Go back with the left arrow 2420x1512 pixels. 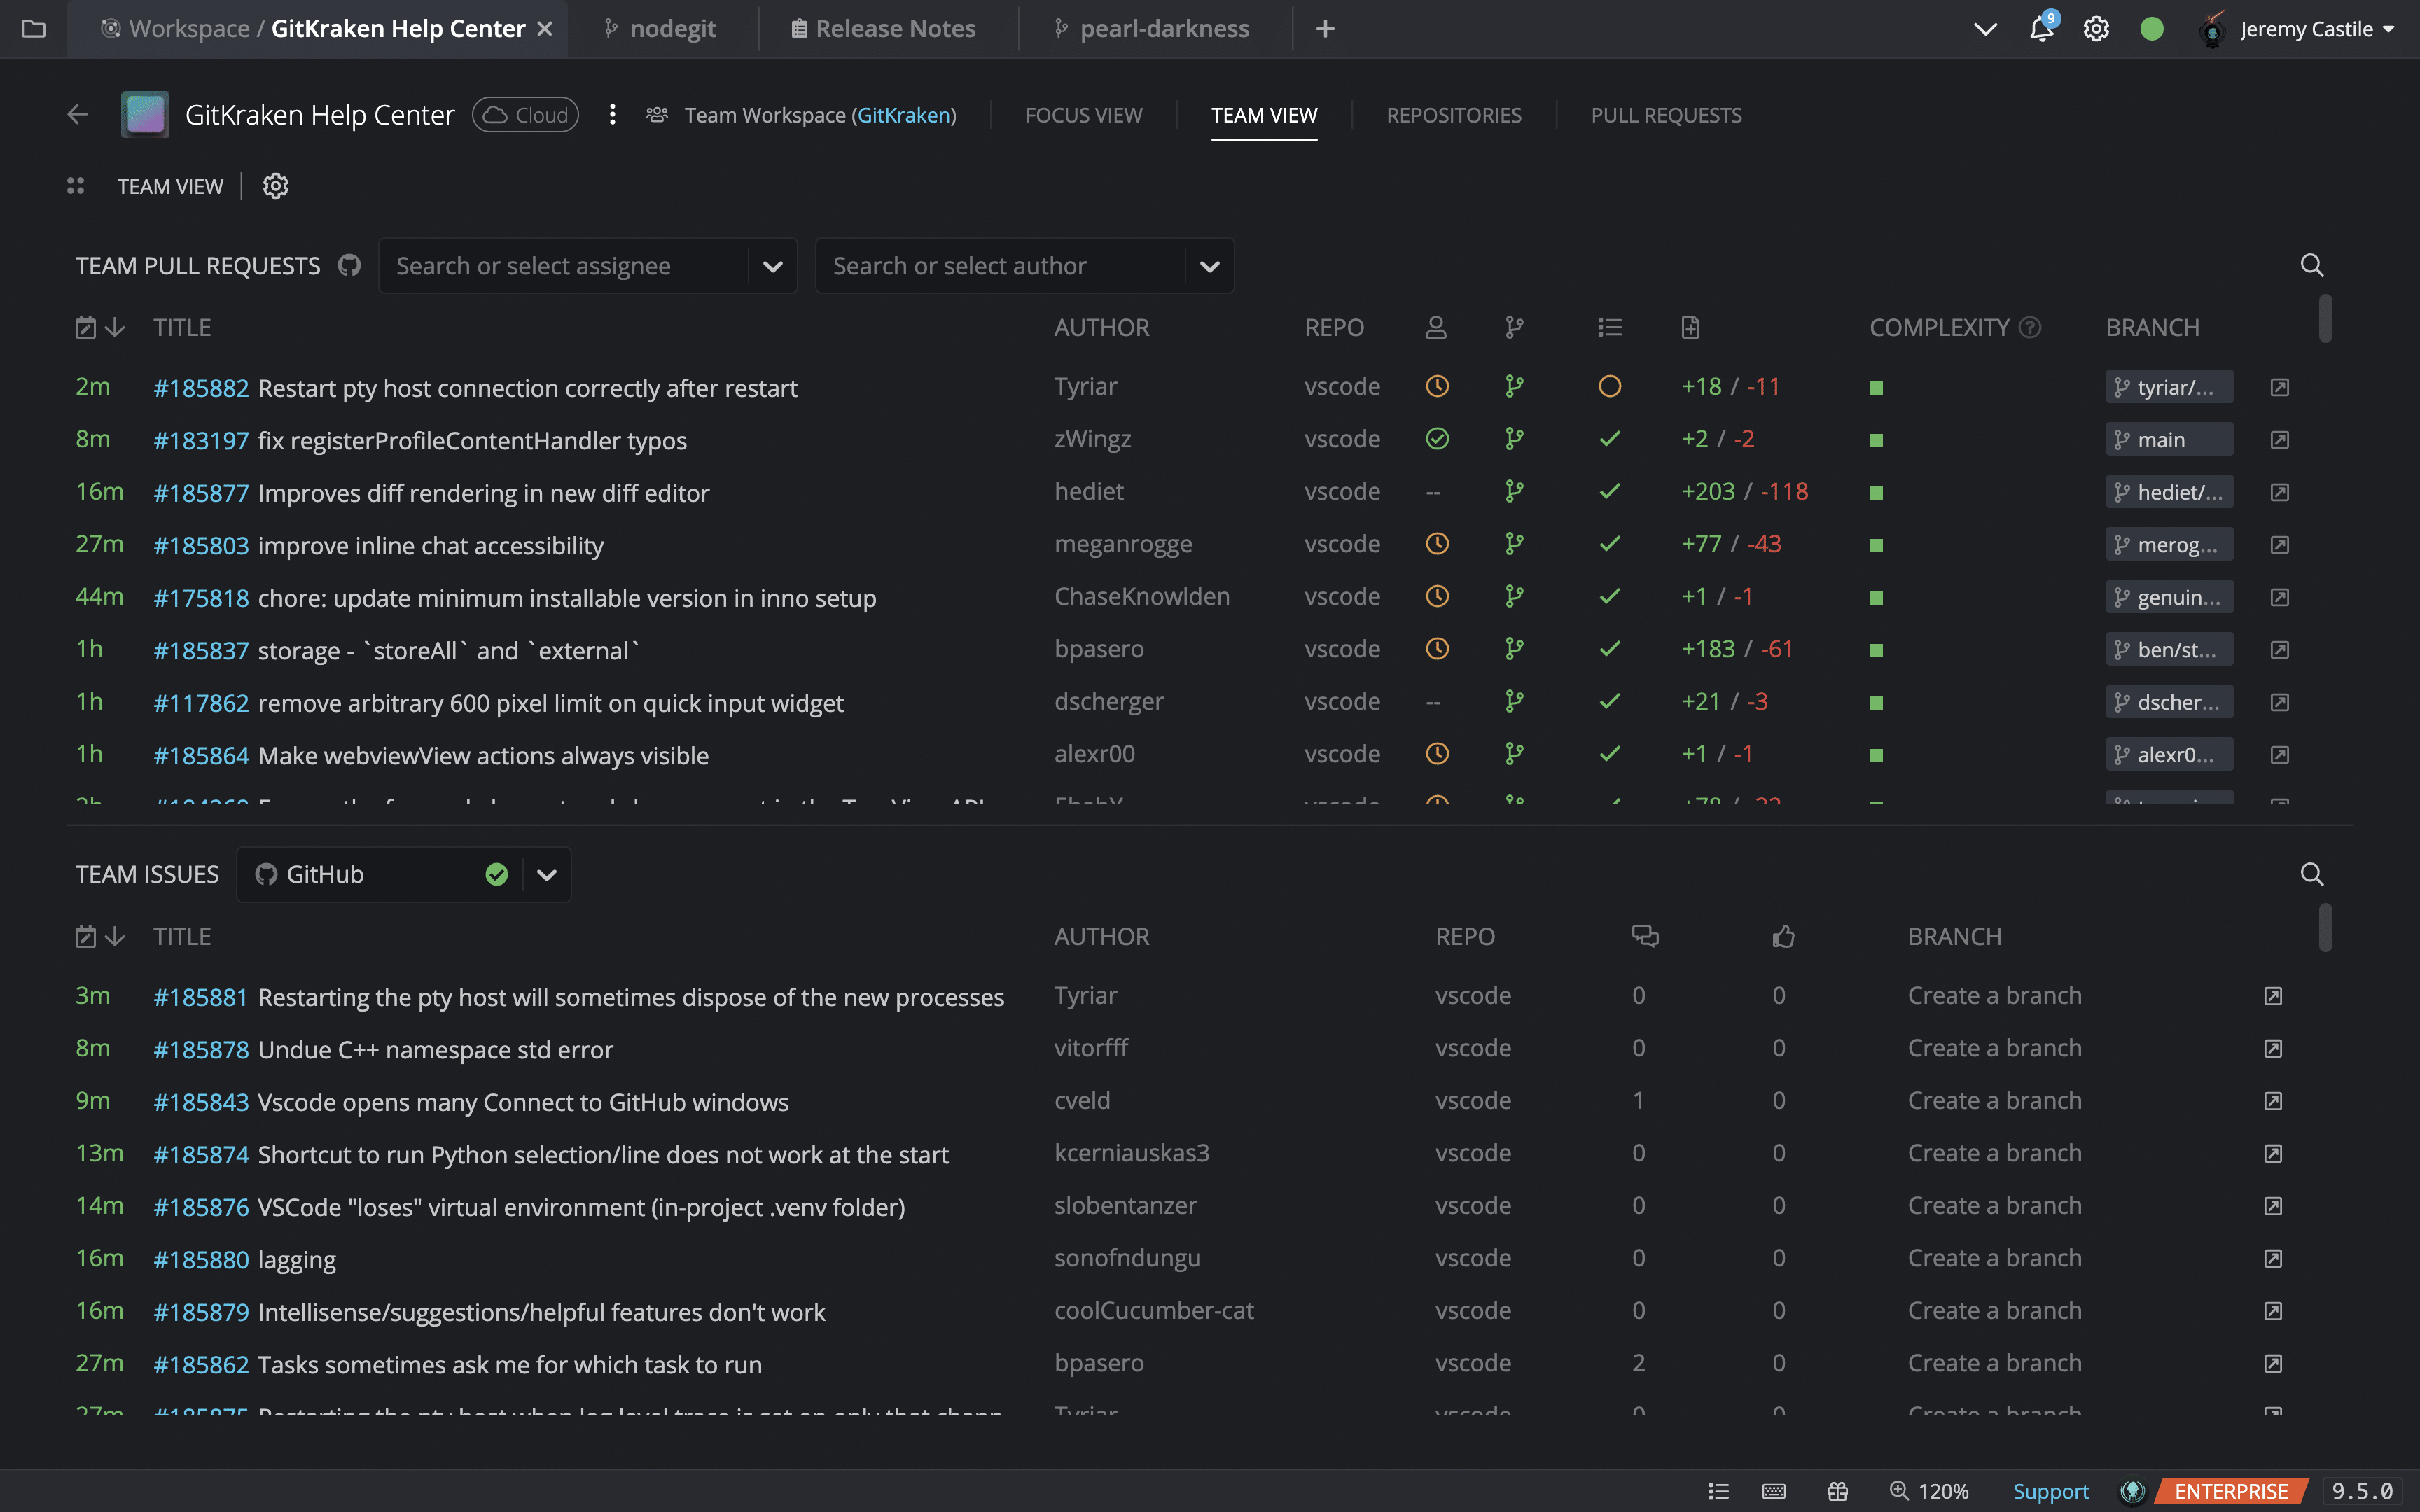tap(77, 115)
